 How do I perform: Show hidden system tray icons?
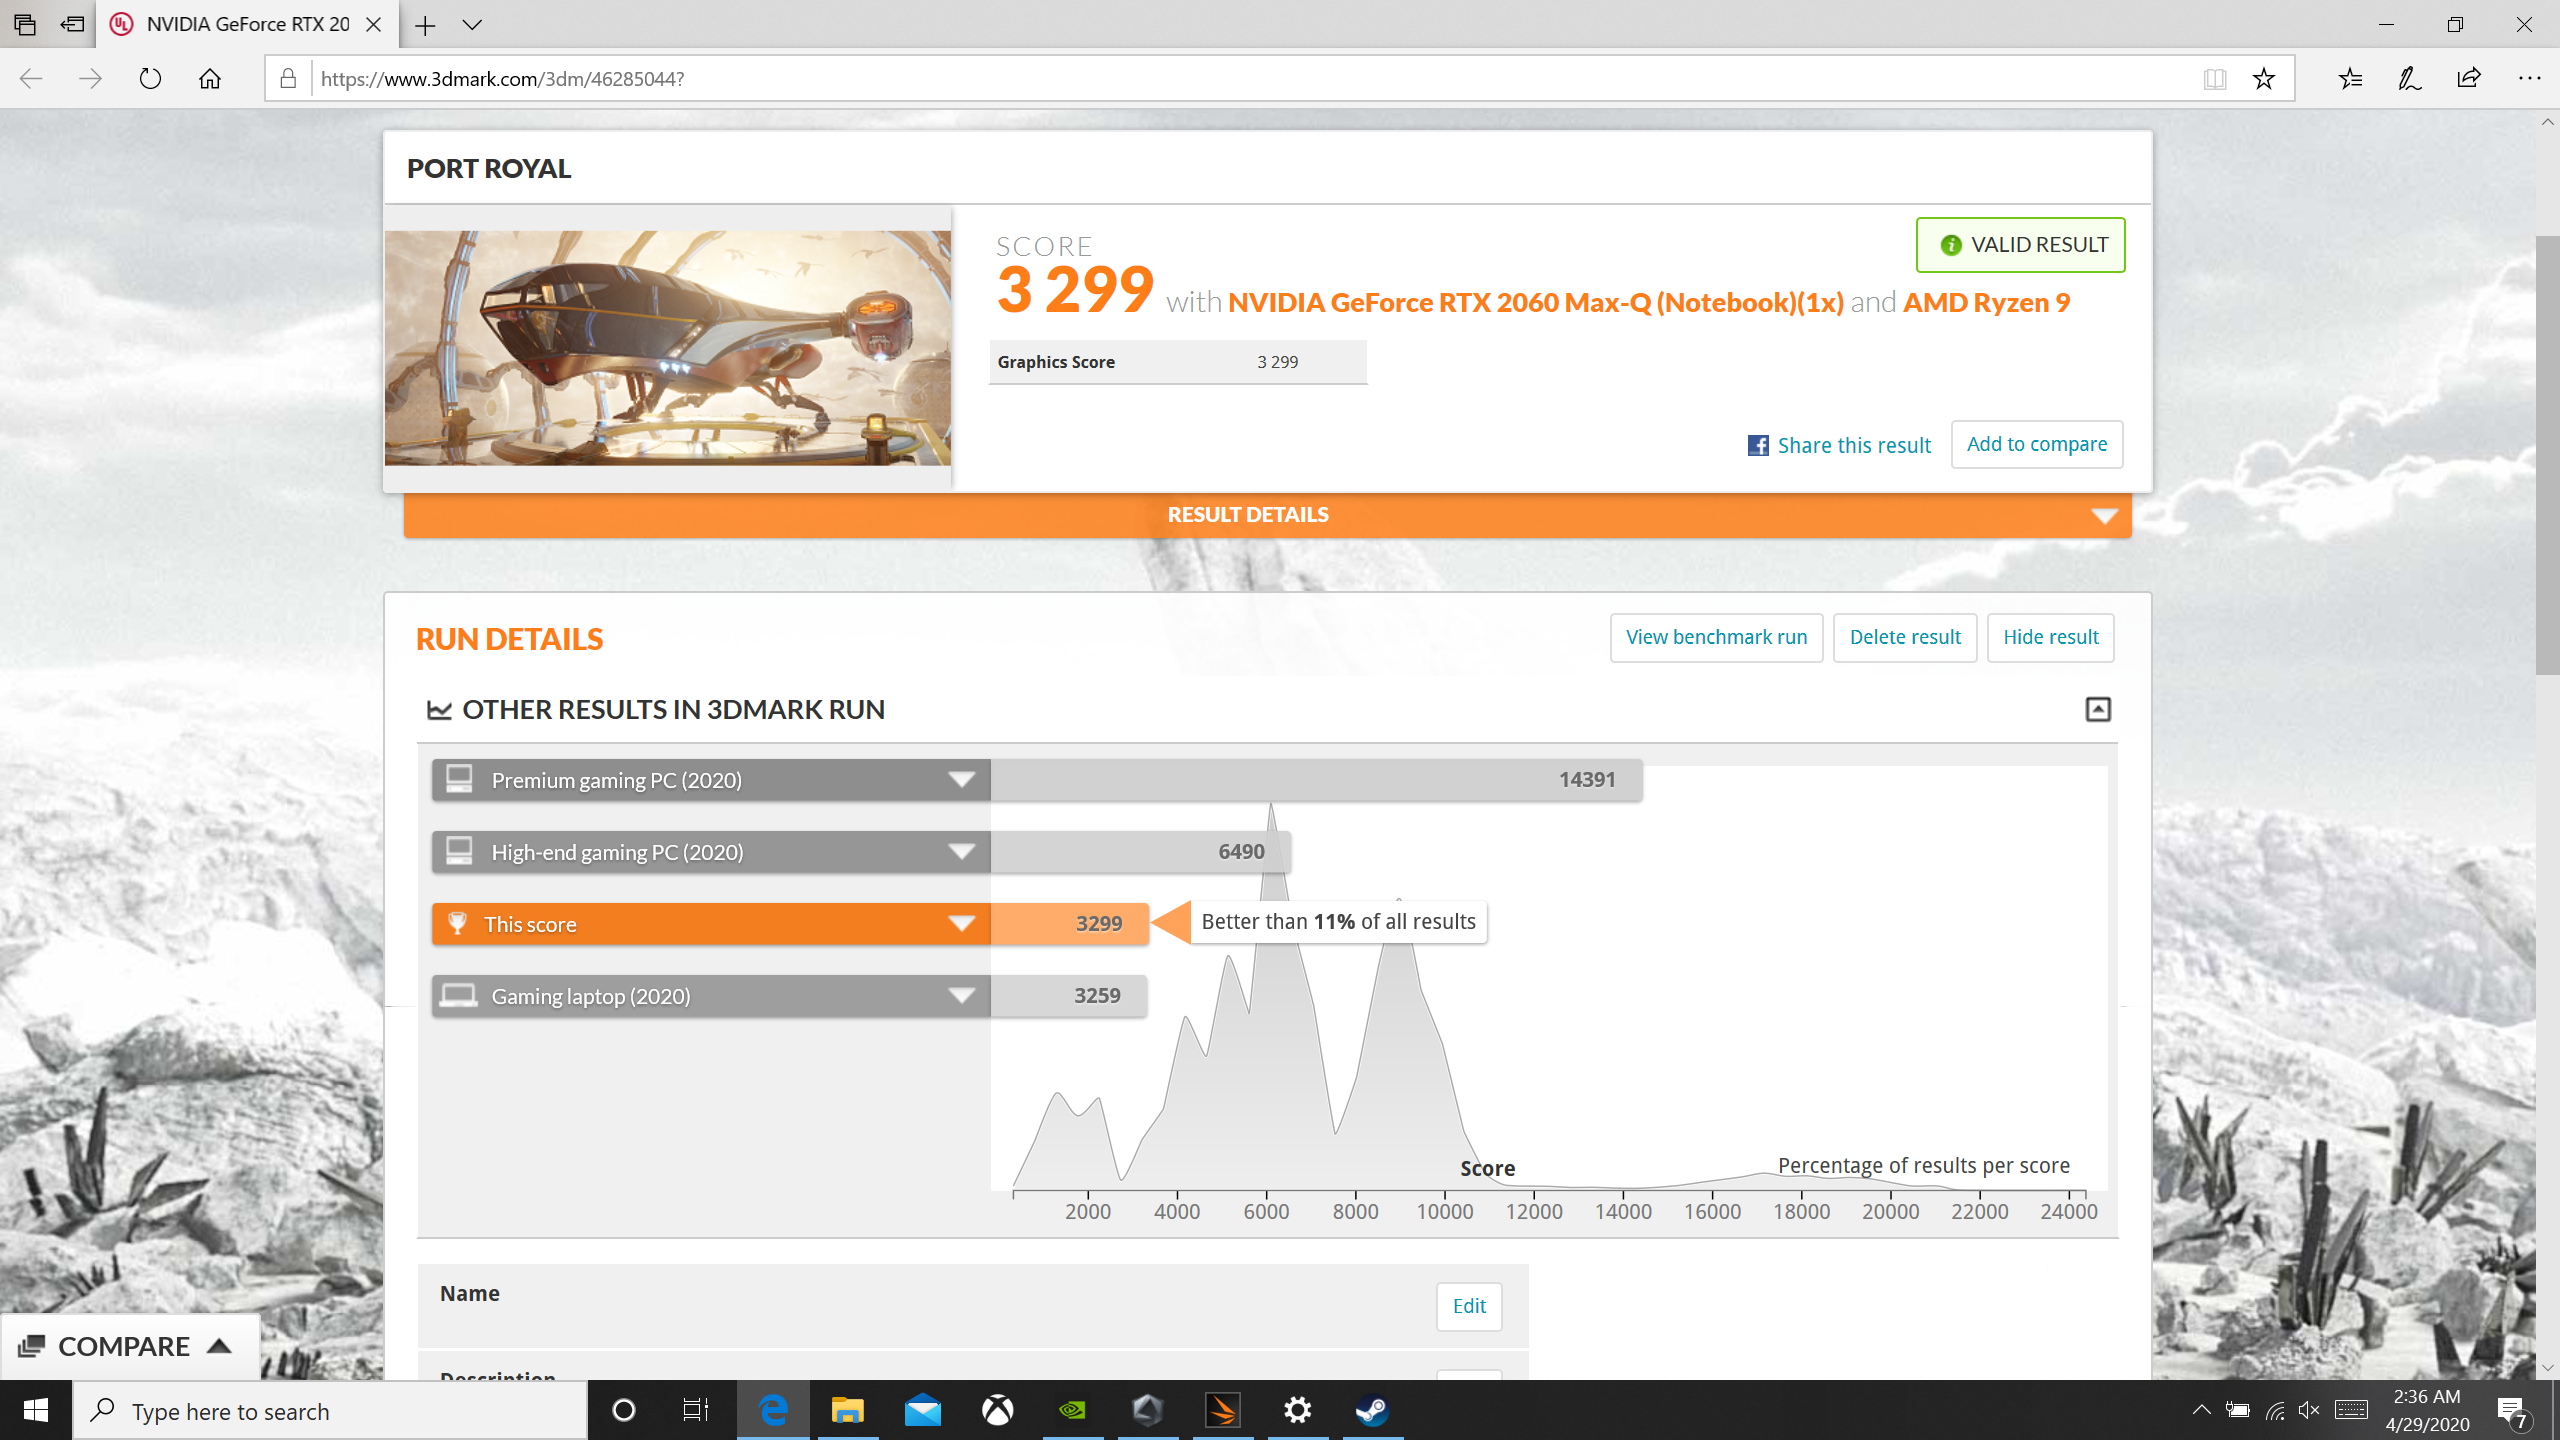pyautogui.click(x=2201, y=1410)
